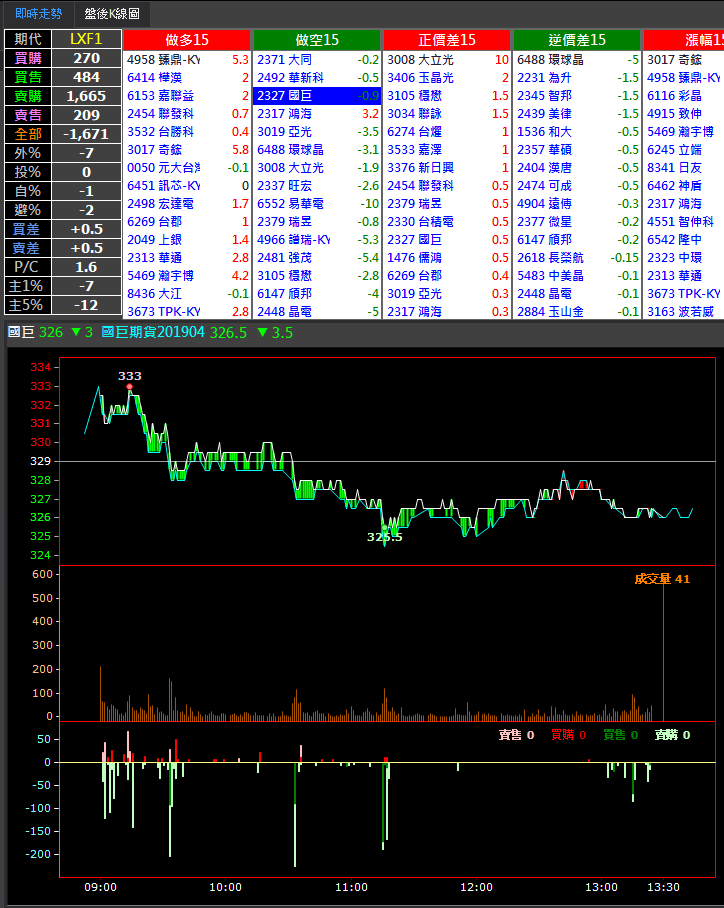Image resolution: width=724 pixels, height=908 pixels.
Task: Select stock 2481 強茂 row
Action: tap(317, 258)
